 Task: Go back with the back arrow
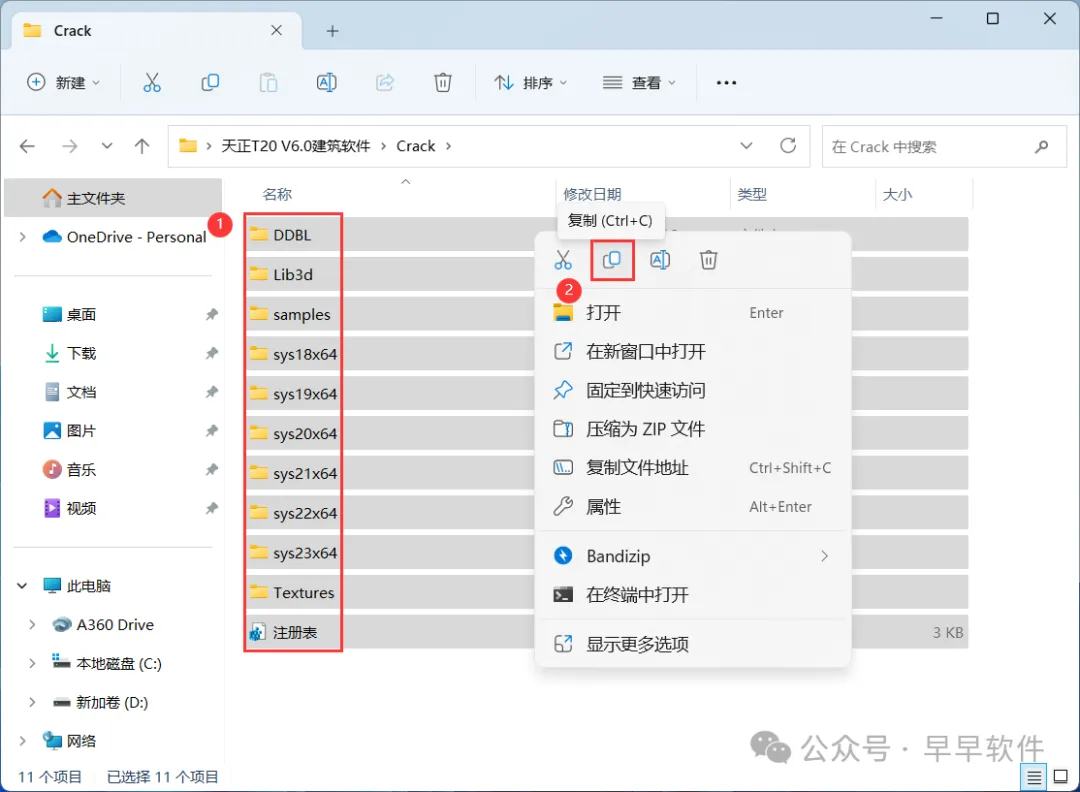click(27, 146)
